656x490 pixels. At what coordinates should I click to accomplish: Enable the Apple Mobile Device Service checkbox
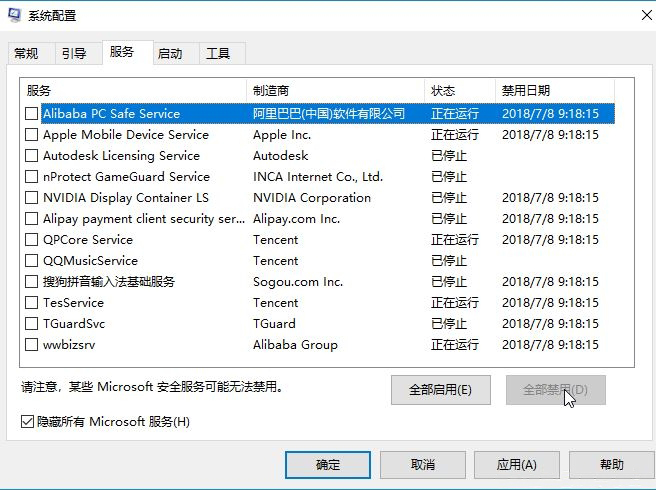click(x=31, y=134)
